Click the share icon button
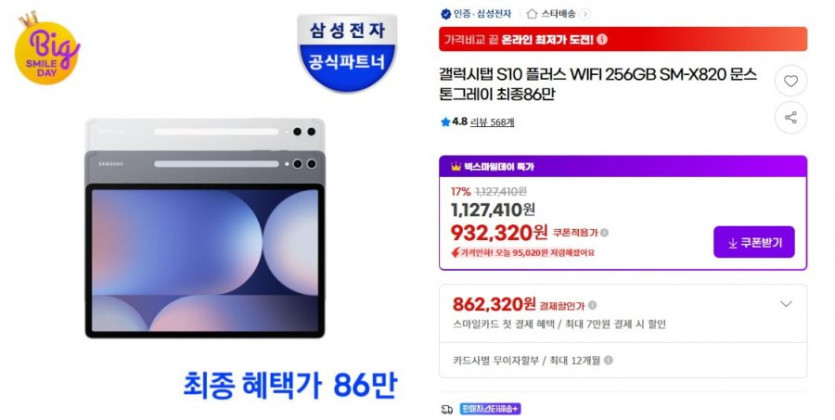This screenshot has height=420, width=835. pyautogui.click(x=791, y=118)
